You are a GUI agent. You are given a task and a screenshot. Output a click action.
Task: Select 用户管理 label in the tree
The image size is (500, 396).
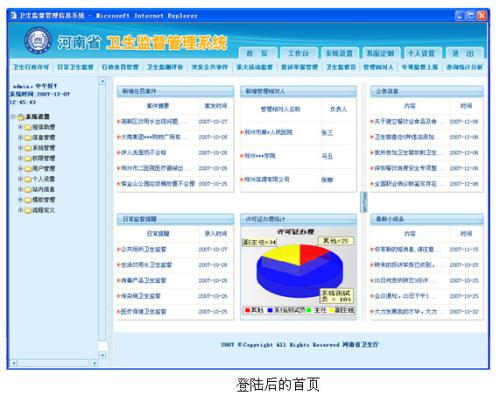[x=44, y=169]
